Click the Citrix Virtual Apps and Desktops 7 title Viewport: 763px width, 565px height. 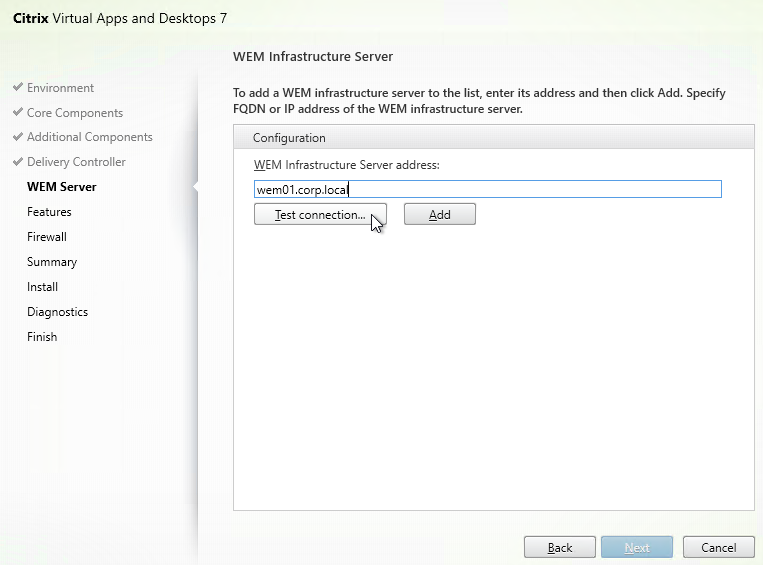pyautogui.click(x=120, y=18)
